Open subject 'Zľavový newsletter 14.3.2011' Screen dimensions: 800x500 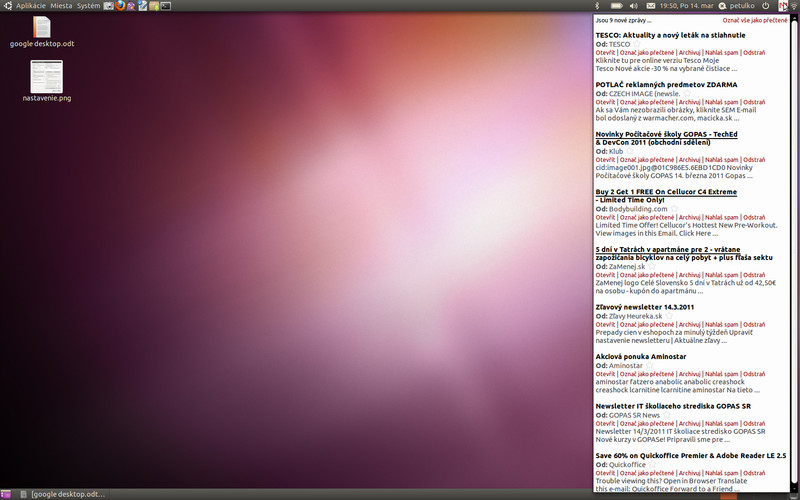[x=644, y=307]
